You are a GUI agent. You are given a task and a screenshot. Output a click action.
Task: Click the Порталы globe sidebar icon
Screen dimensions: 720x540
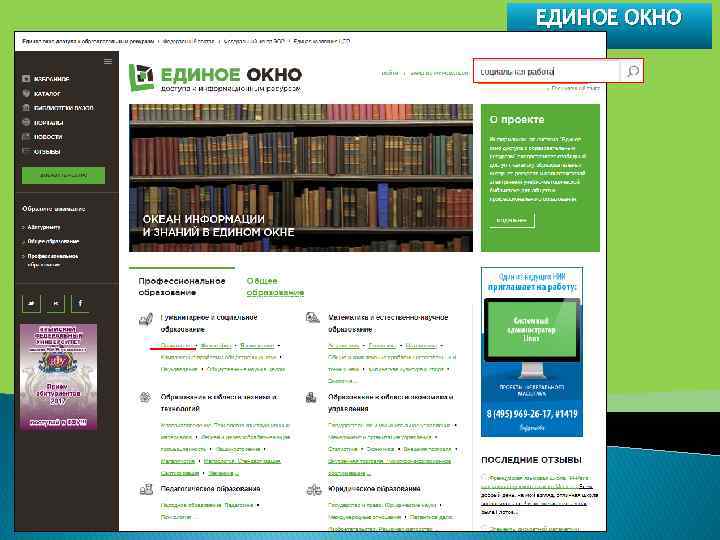click(26, 123)
